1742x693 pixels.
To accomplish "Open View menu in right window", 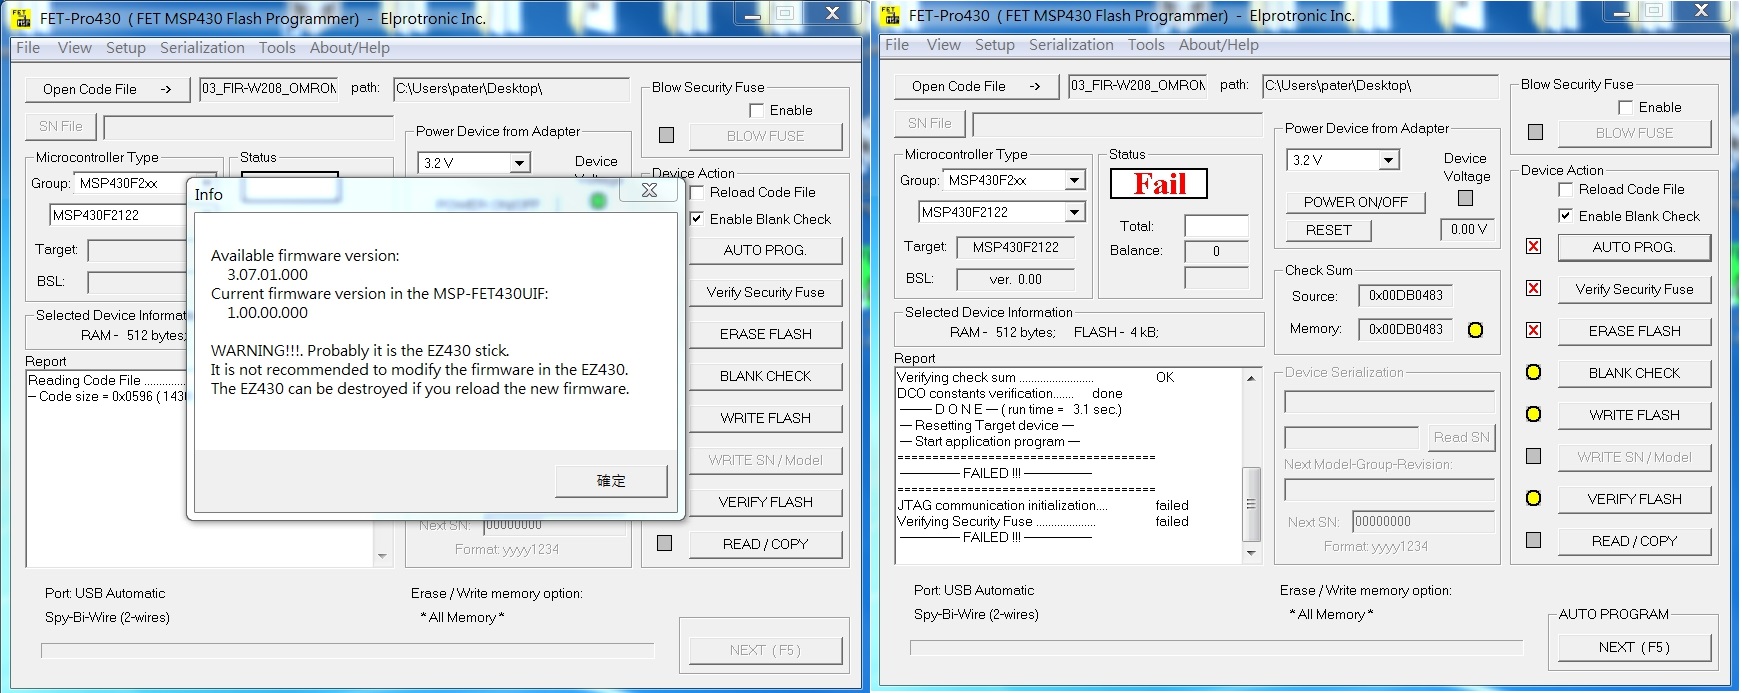I will pos(943,45).
